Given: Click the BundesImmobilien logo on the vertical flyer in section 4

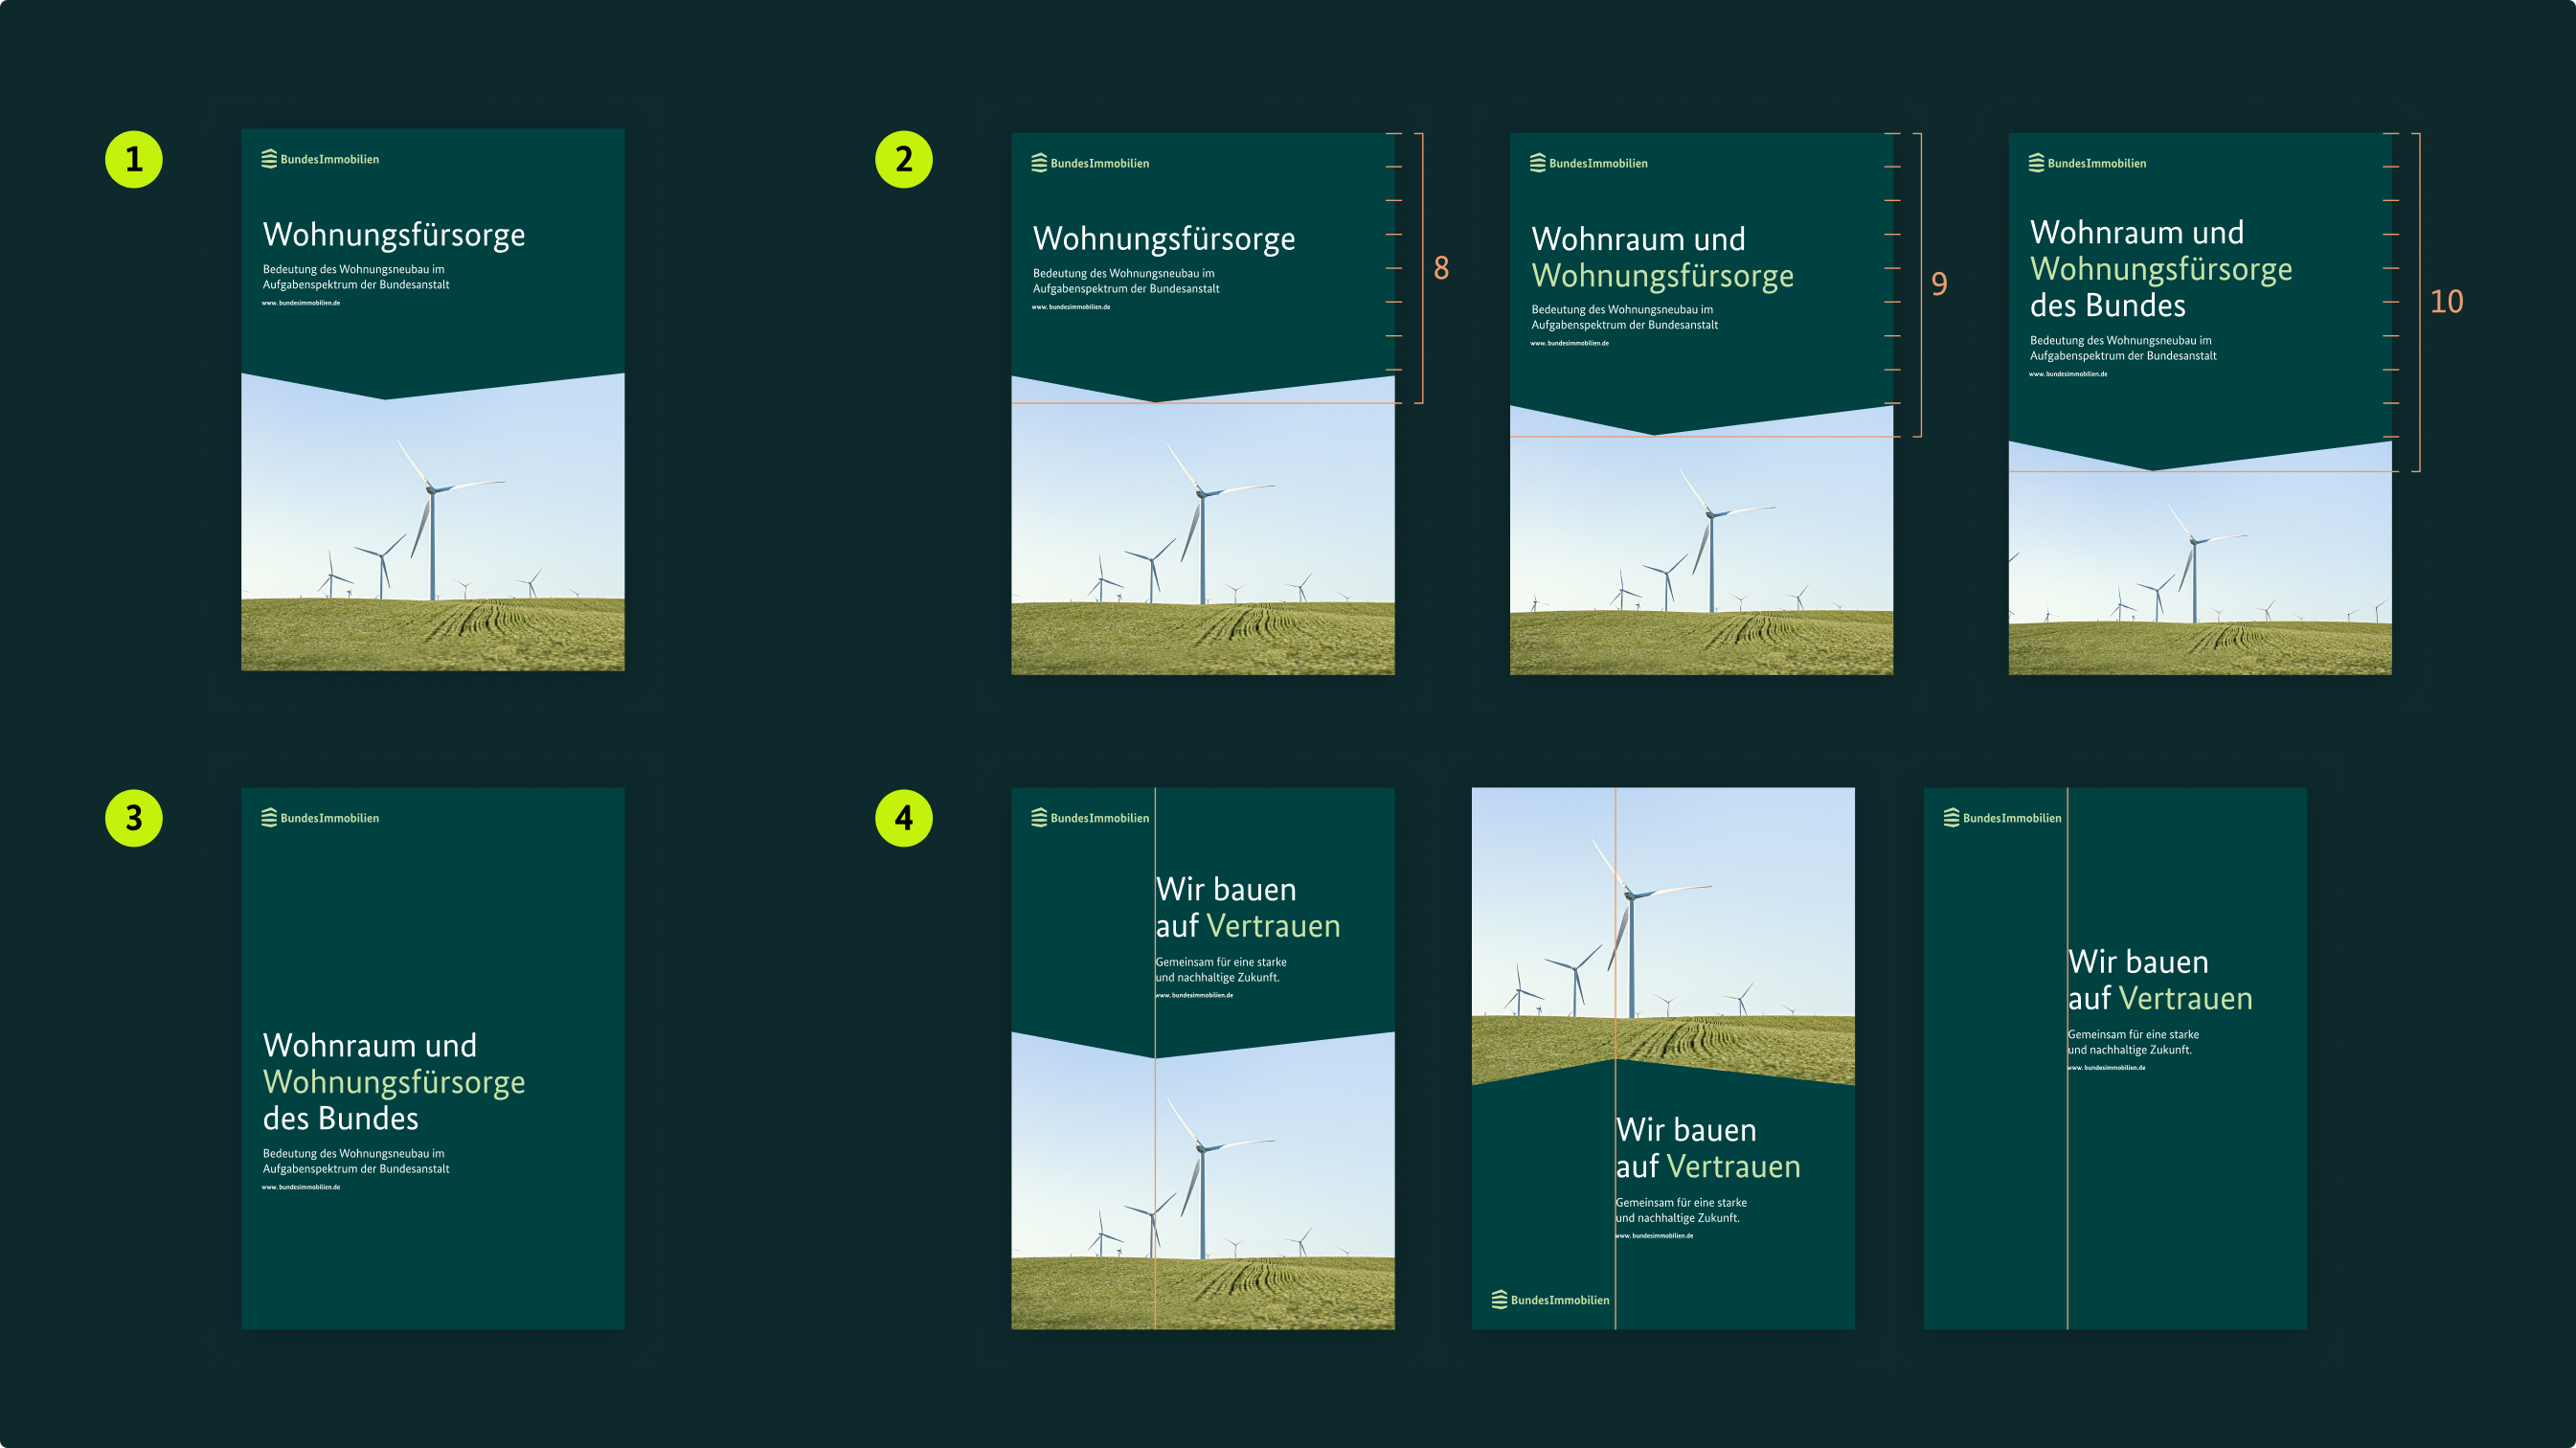Looking at the screenshot, I should 1095,817.
